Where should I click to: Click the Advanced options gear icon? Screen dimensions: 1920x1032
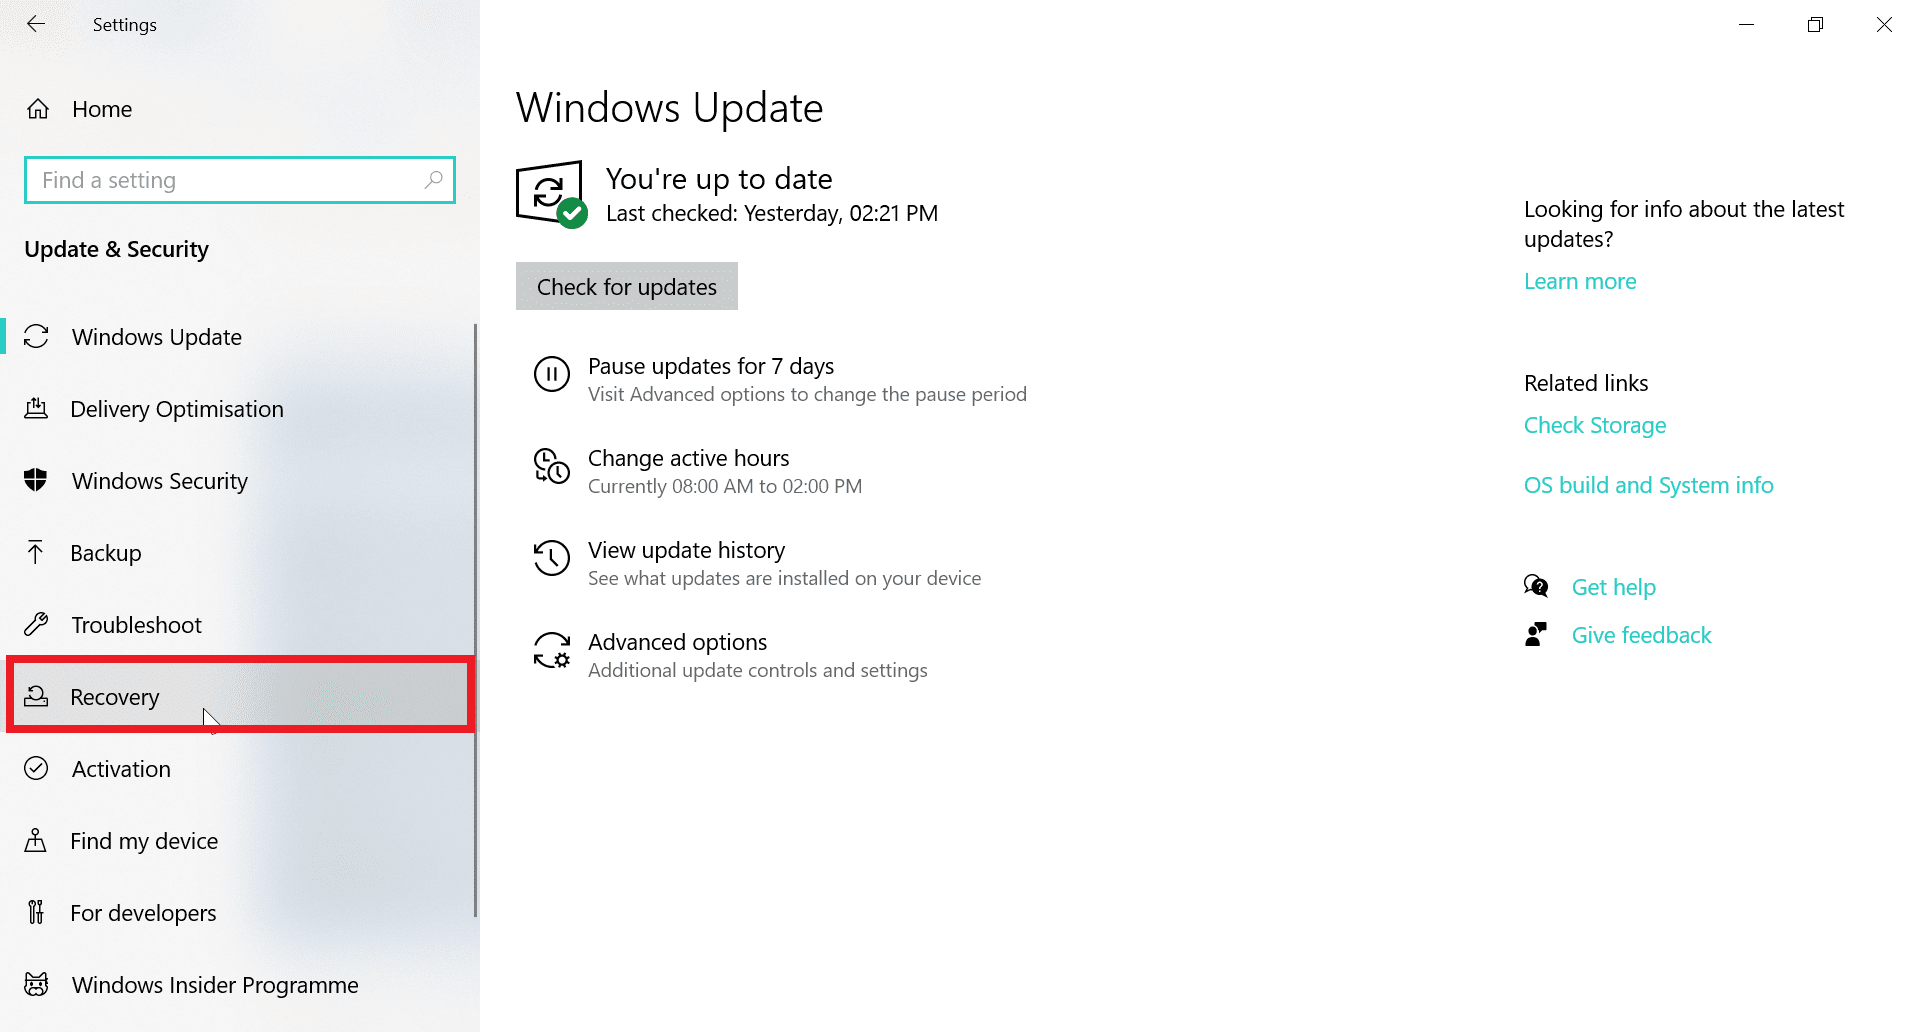click(551, 651)
